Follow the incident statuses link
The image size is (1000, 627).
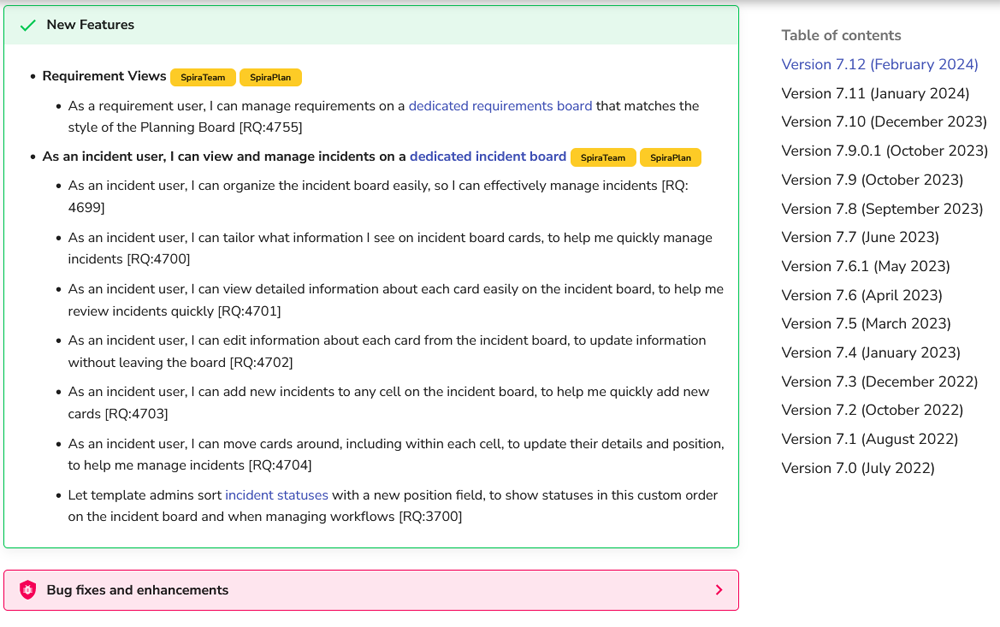(276, 495)
